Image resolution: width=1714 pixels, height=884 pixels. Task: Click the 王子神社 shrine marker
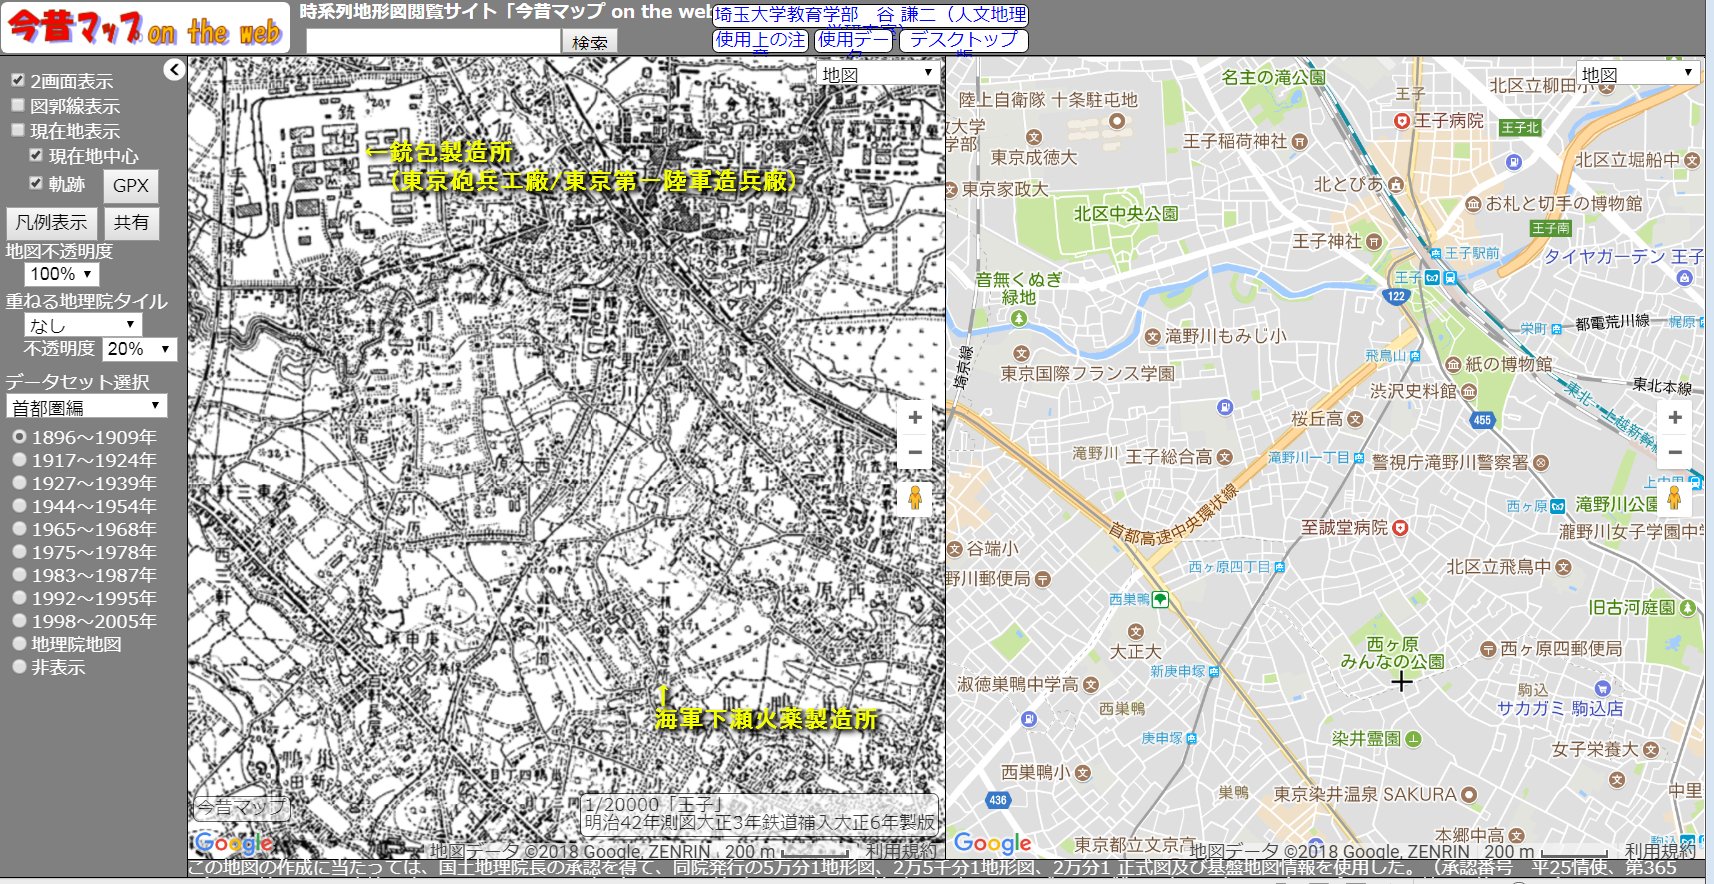[1374, 242]
